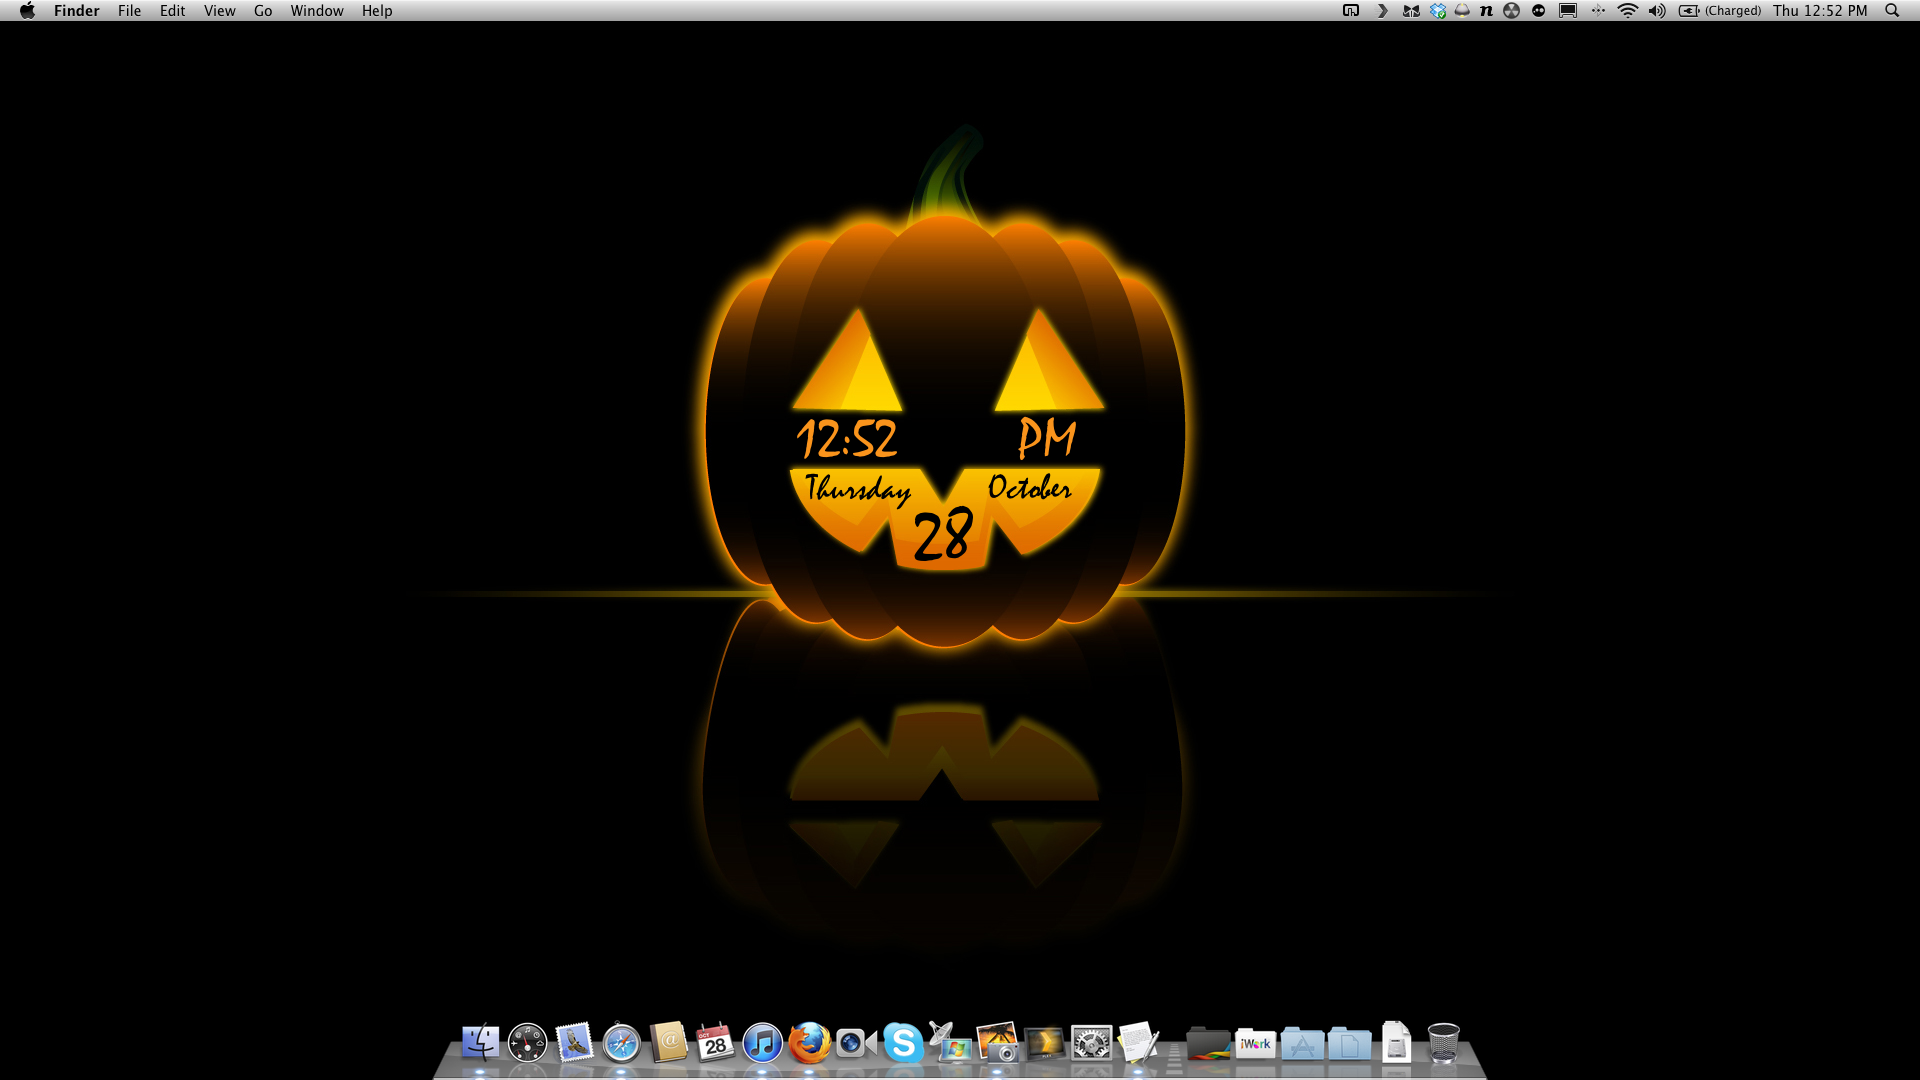Open the Trash in Dock

[1443, 1043]
